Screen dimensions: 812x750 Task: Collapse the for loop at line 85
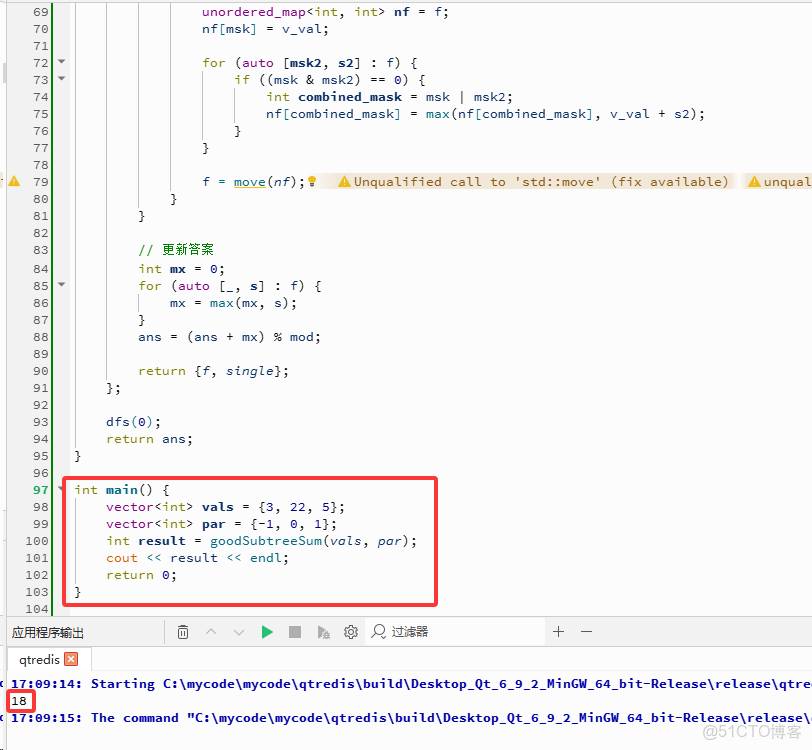tap(62, 284)
